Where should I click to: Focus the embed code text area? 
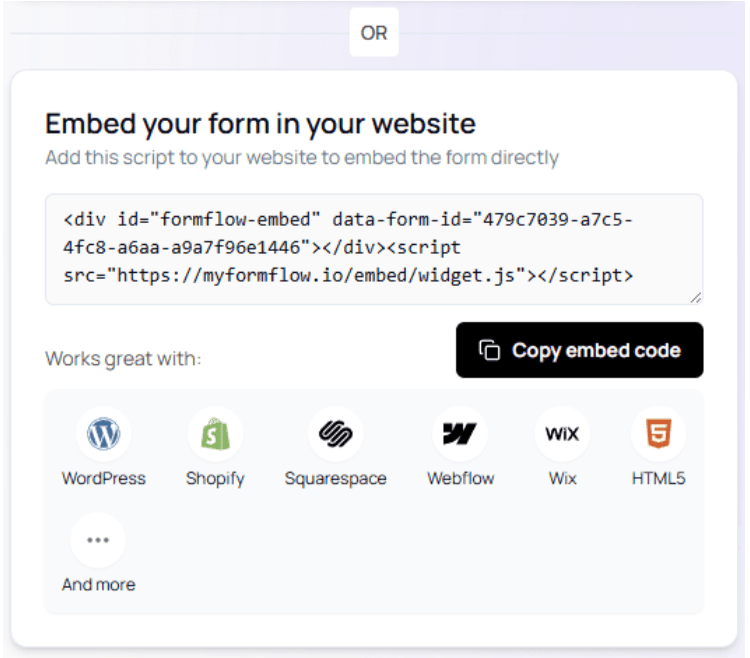pyautogui.click(x=374, y=249)
